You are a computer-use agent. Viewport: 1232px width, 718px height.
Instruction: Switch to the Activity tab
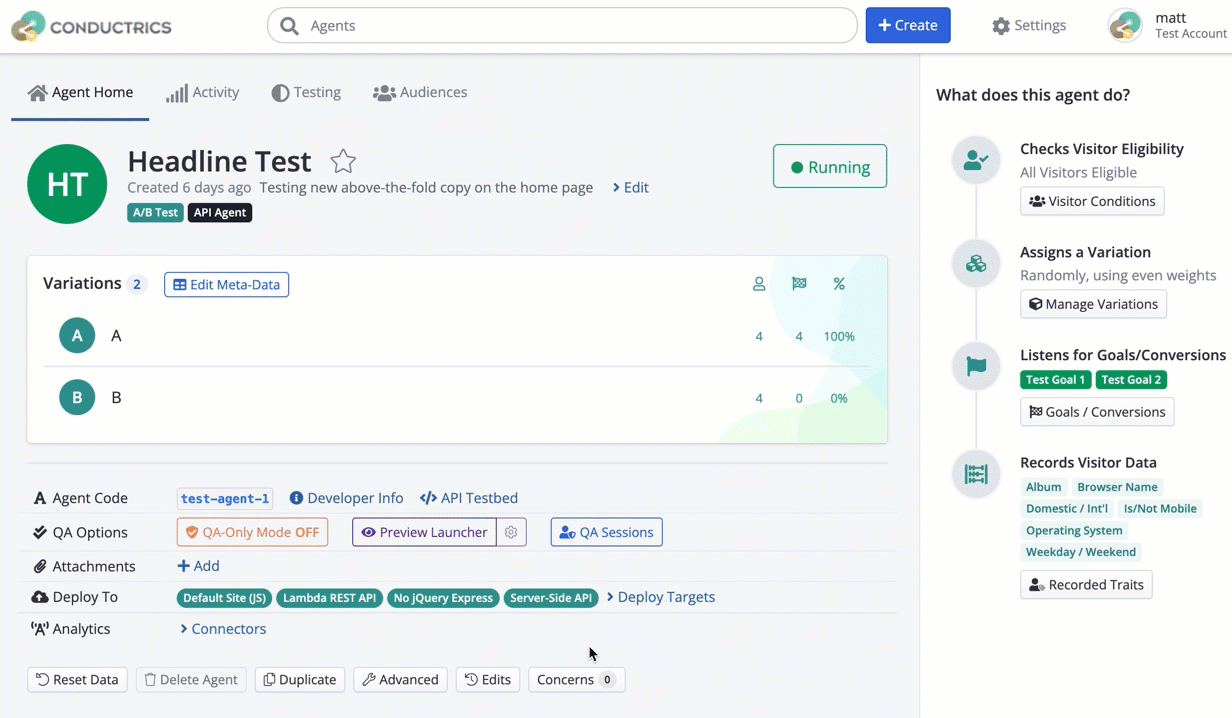click(203, 92)
